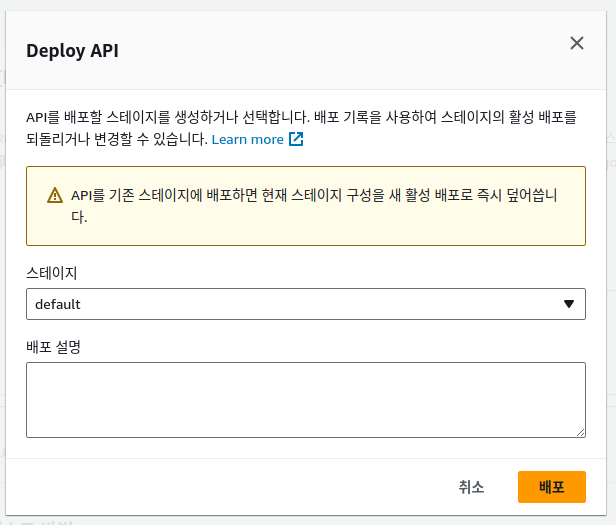The height and width of the screenshot is (525, 616).
Task: Click the 취소 cancel button
Action: coord(471,487)
